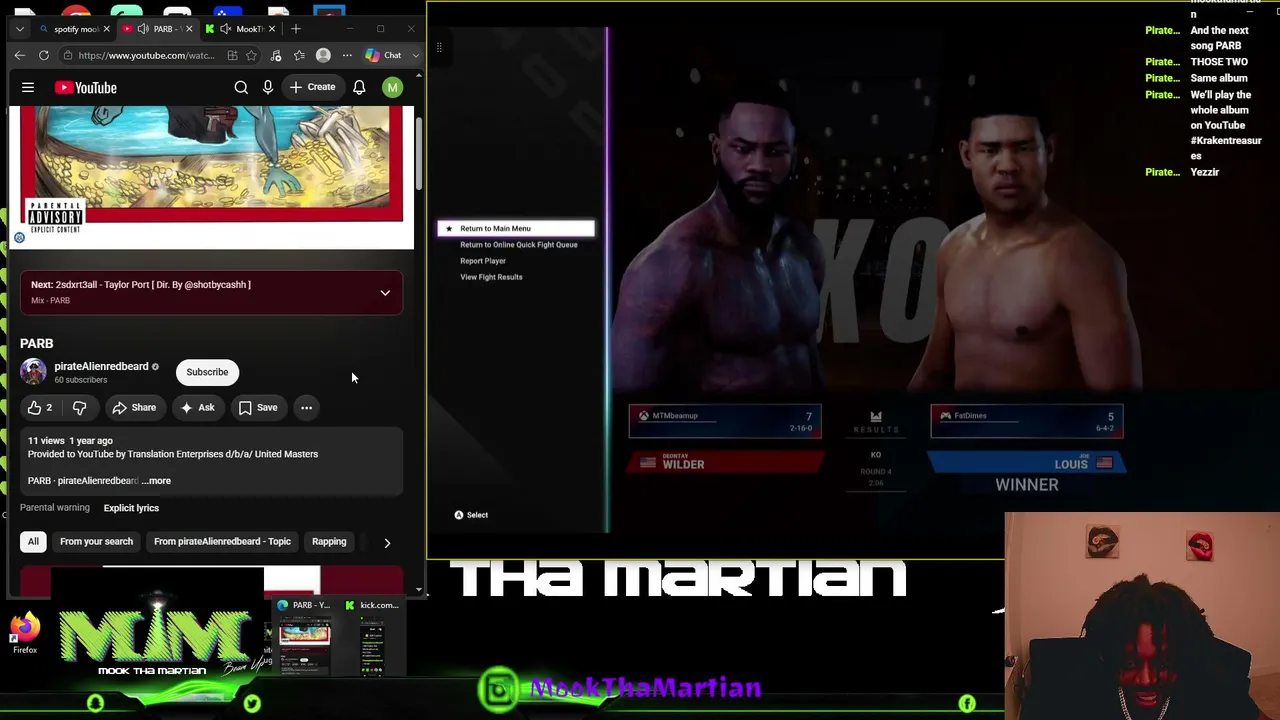Open Copilot Chat
Viewport: 1280px width, 720px height.
pyautogui.click(x=383, y=56)
